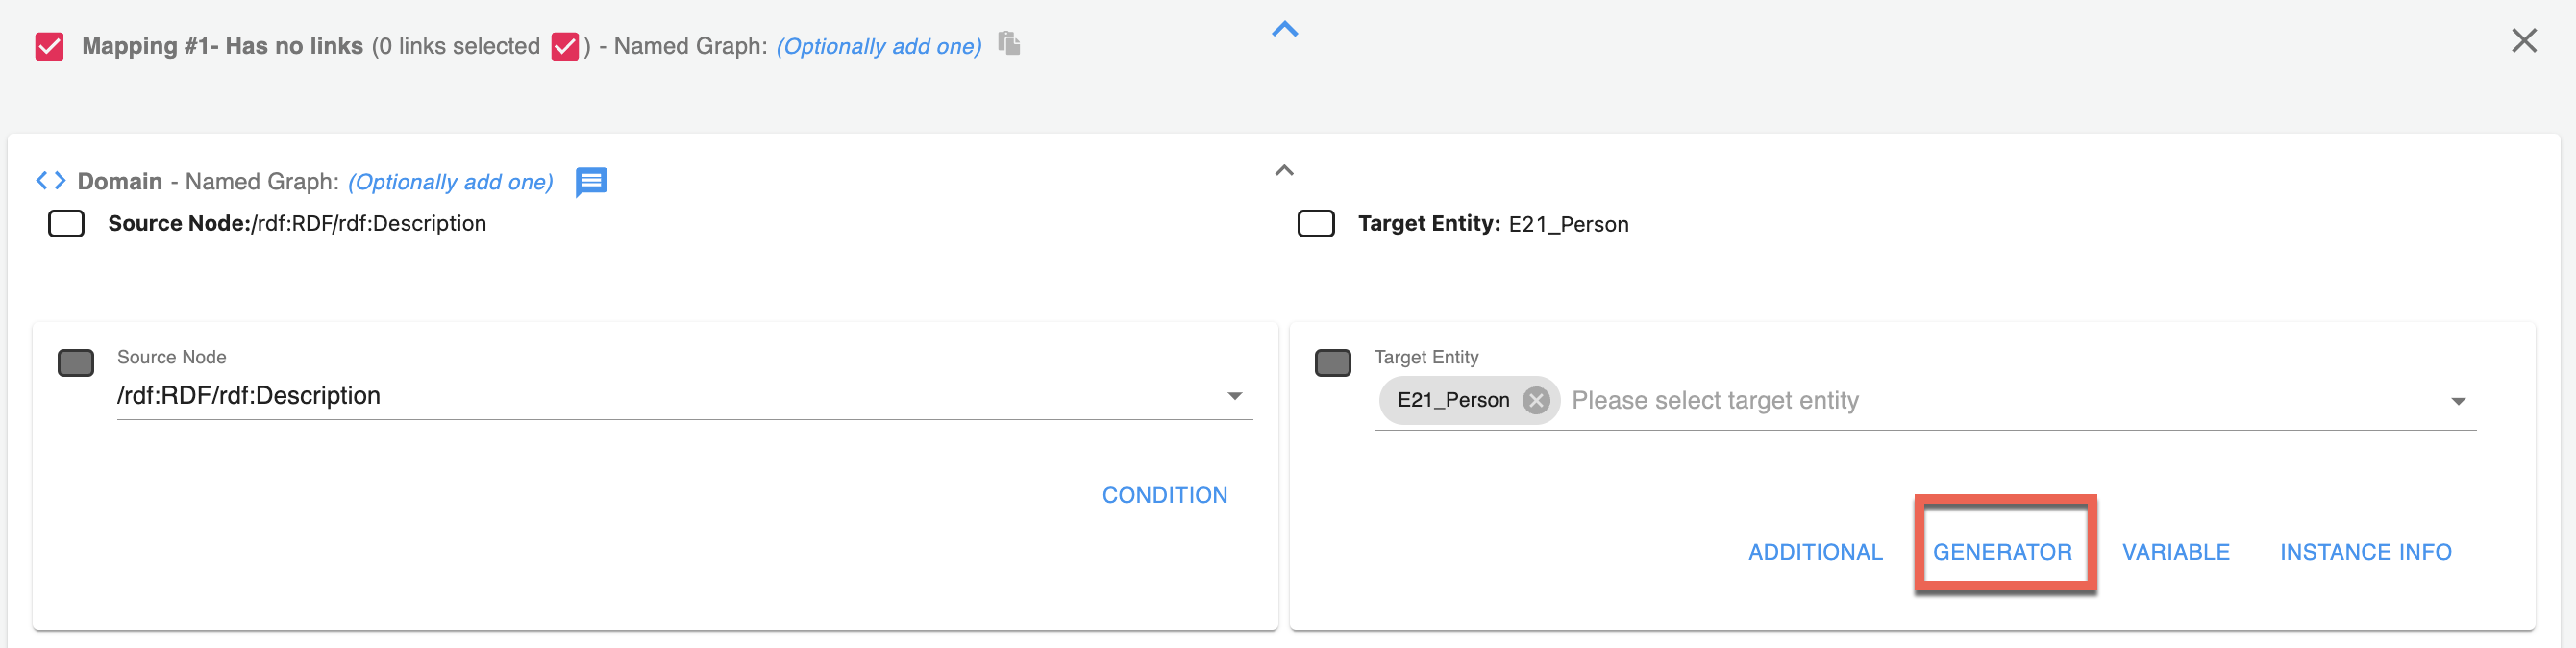
Task: Click the paste icon beside Mapping named graph
Action: (x=1009, y=44)
